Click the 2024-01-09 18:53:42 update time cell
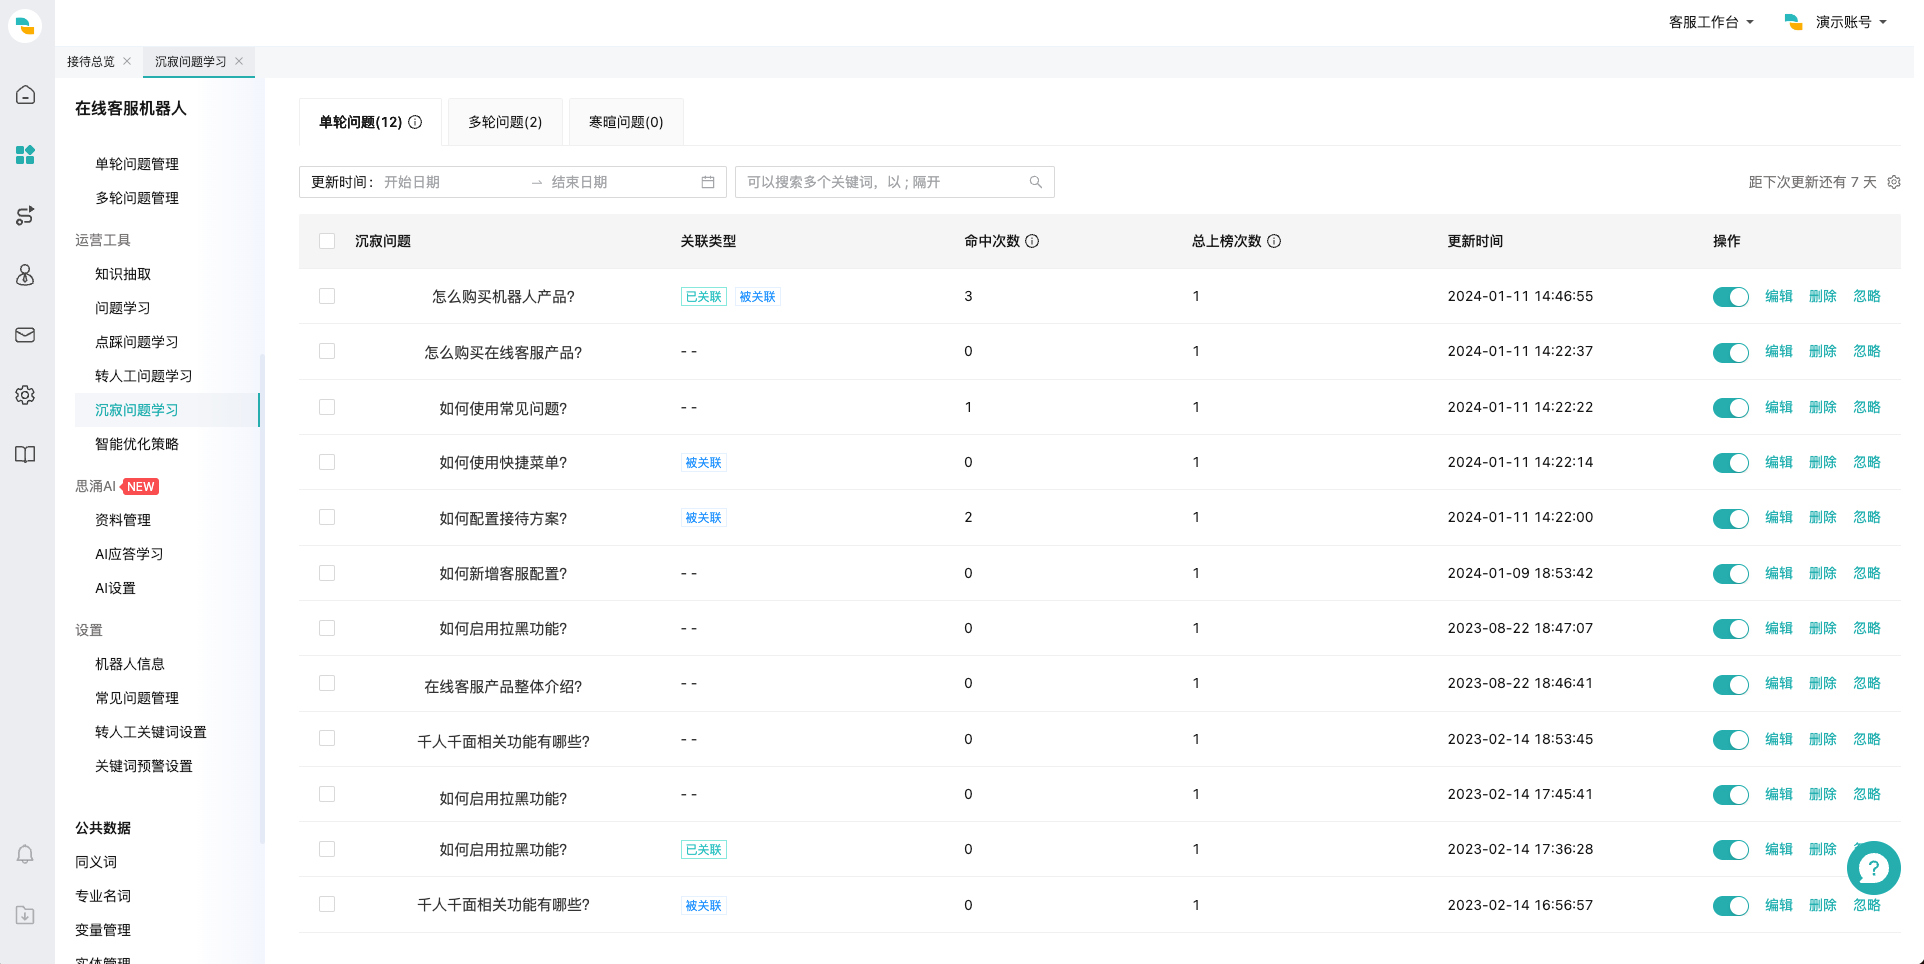 [1520, 573]
